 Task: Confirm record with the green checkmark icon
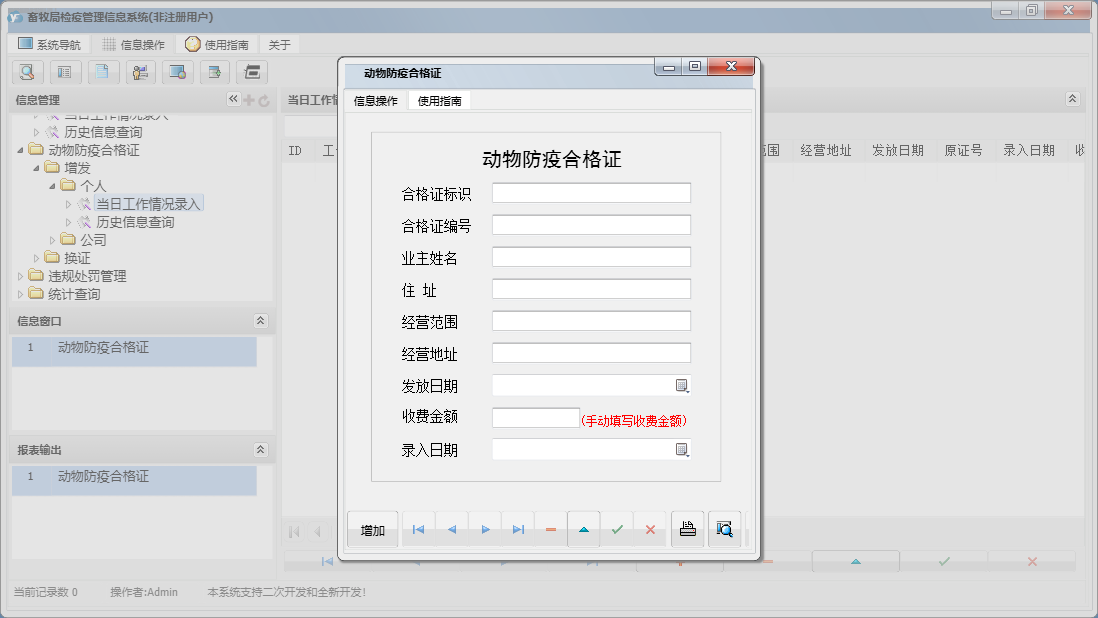point(617,529)
